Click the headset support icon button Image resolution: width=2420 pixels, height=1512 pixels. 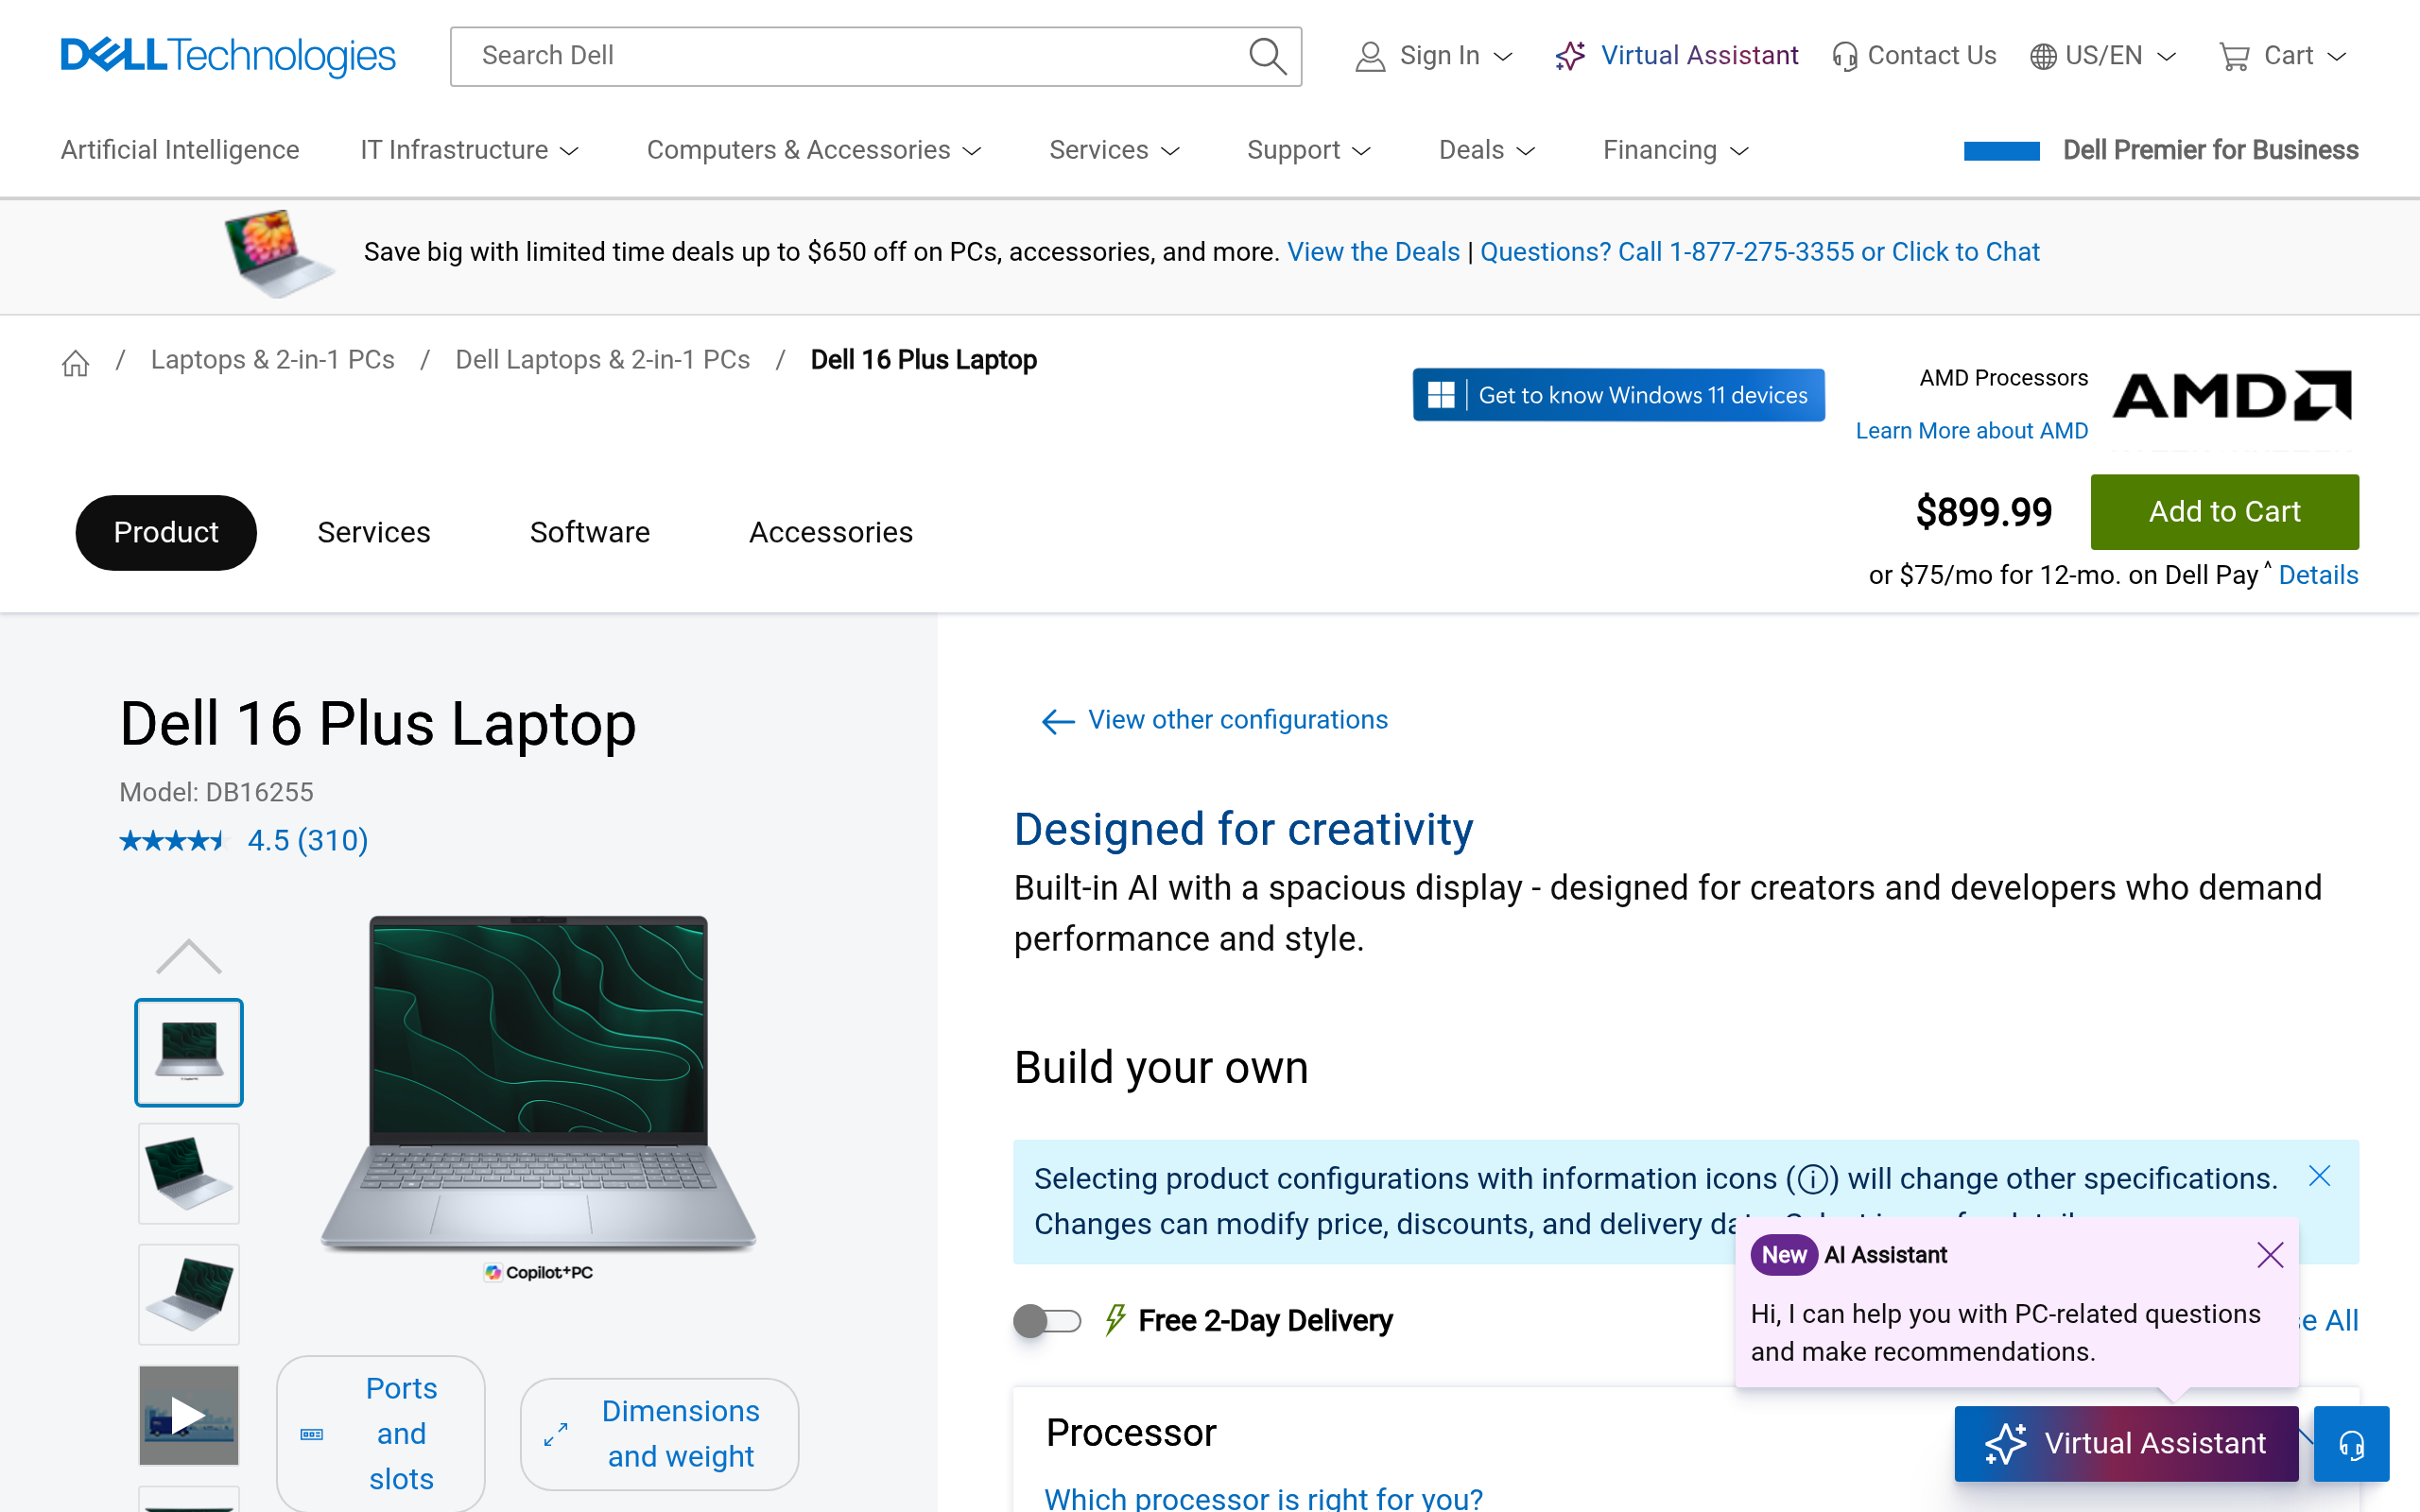(2351, 1444)
